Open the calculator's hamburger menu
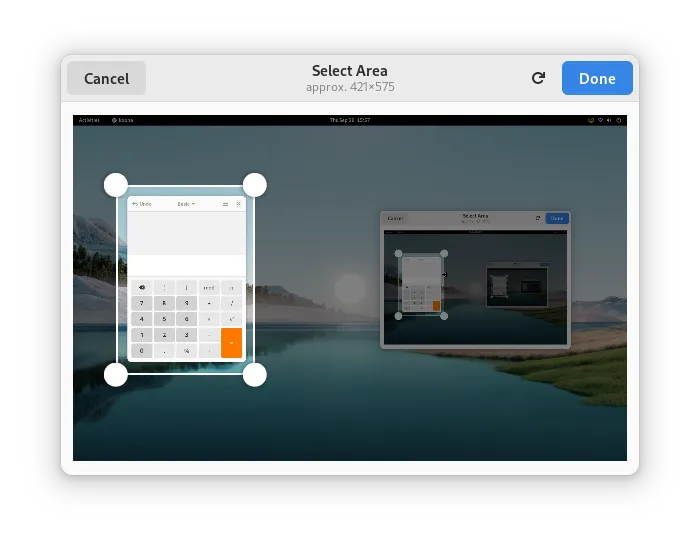This screenshot has width=700, height=542. tap(225, 204)
